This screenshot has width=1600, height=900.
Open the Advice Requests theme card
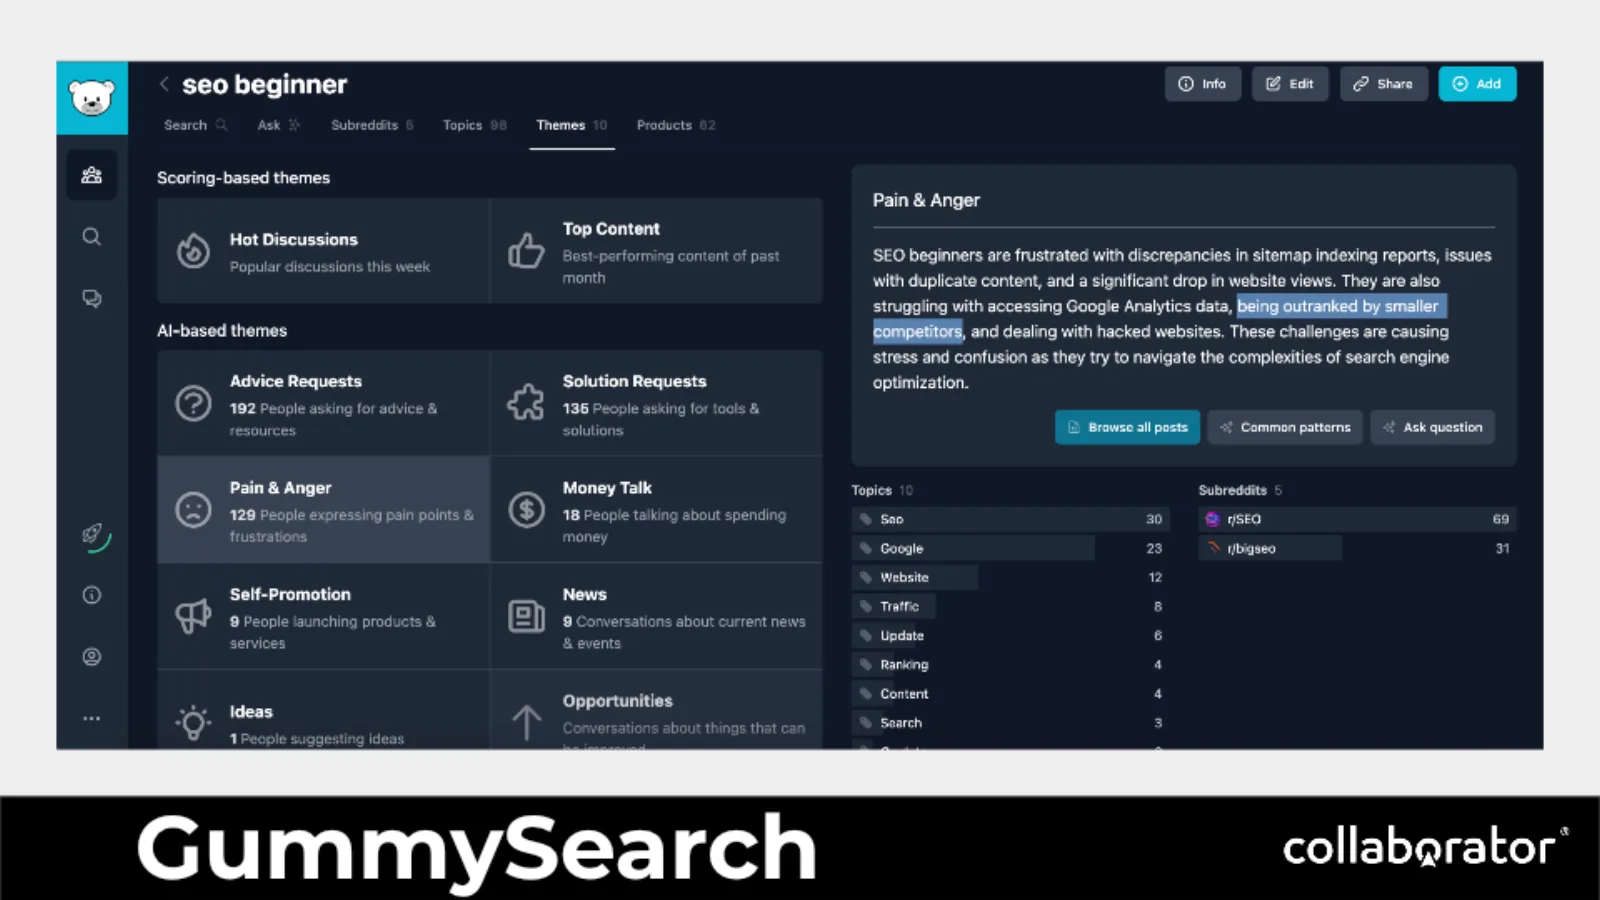pyautogui.click(x=323, y=403)
